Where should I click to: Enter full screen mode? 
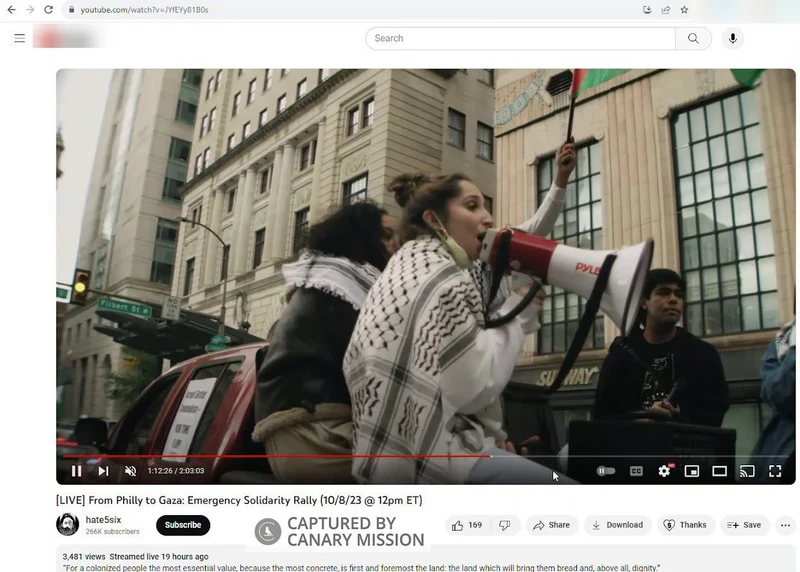click(x=775, y=471)
